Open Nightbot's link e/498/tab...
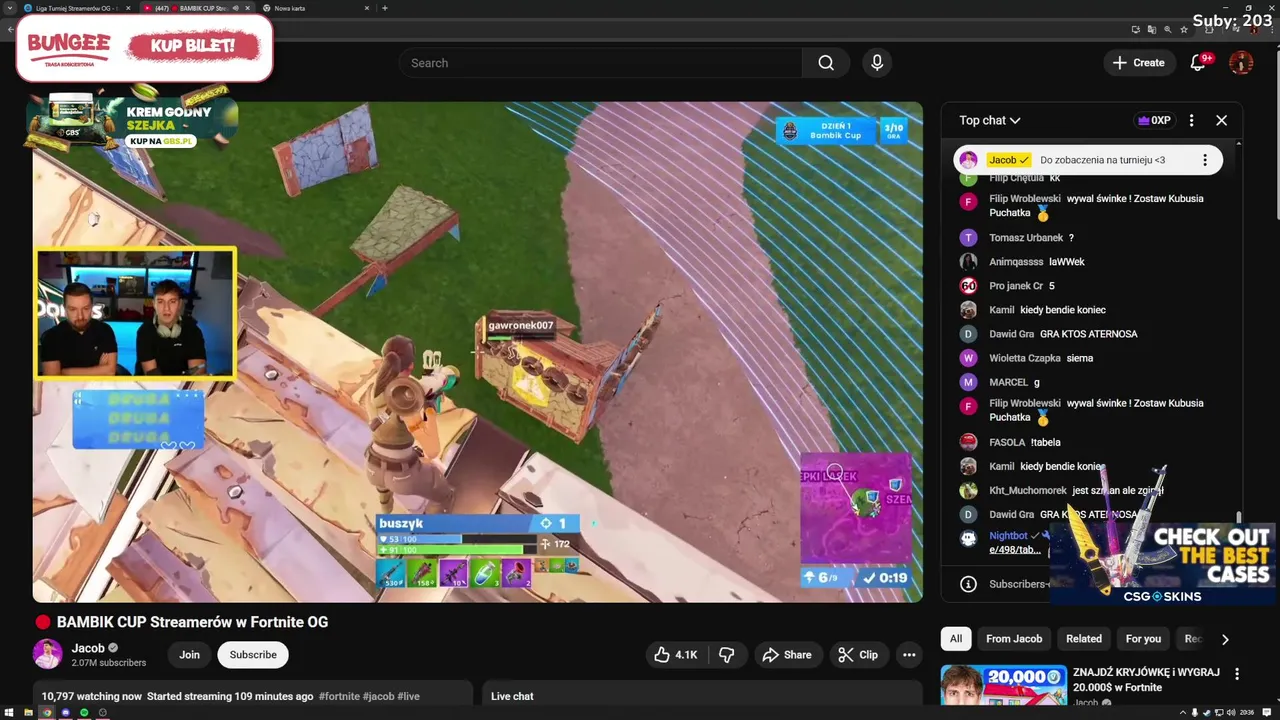The height and width of the screenshot is (720, 1280). pyautogui.click(x=1015, y=550)
